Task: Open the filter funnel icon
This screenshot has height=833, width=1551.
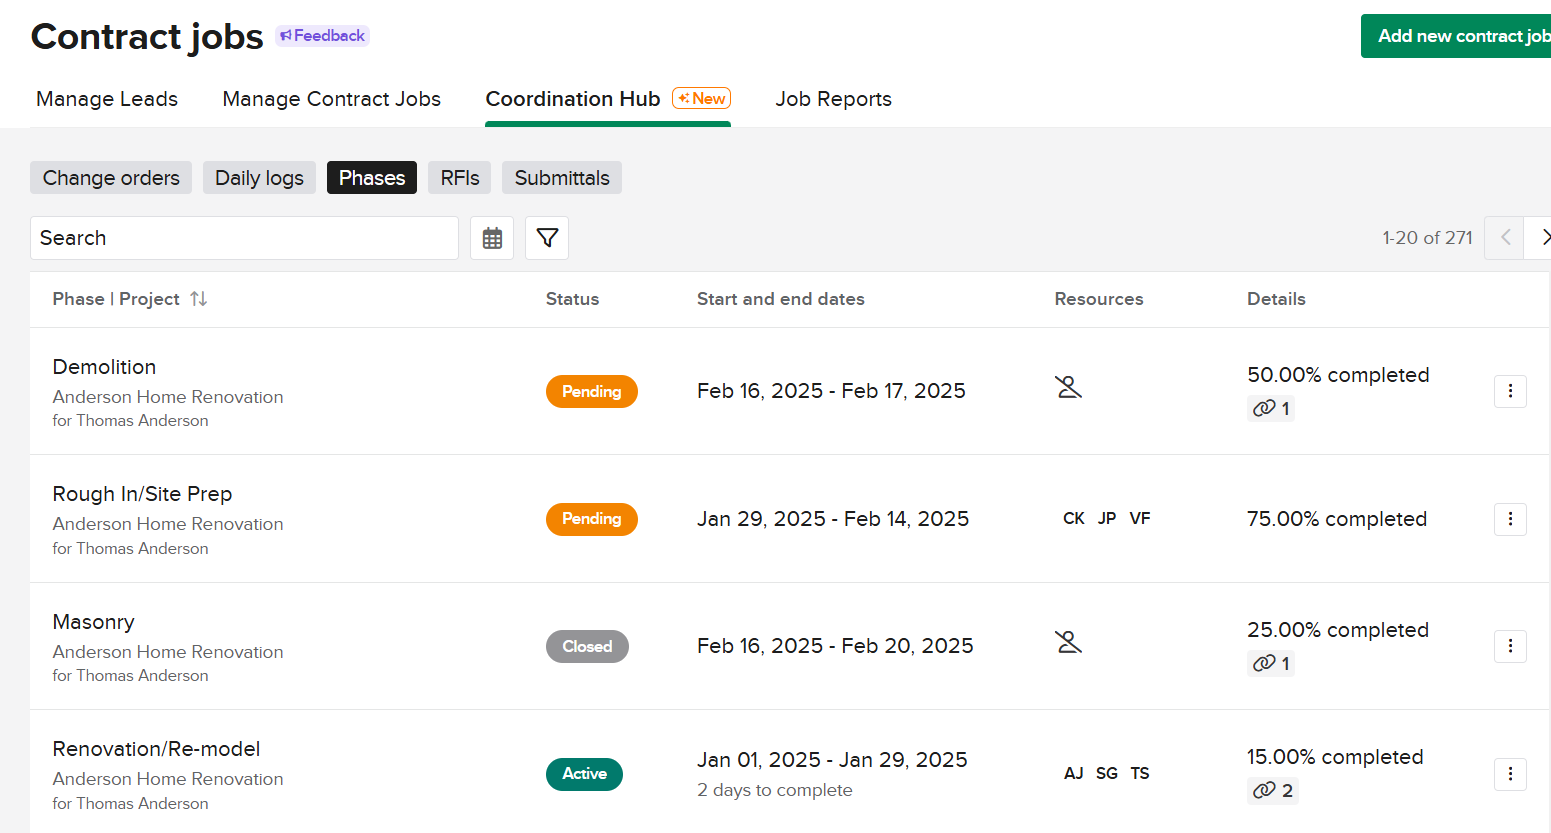Action: click(547, 238)
